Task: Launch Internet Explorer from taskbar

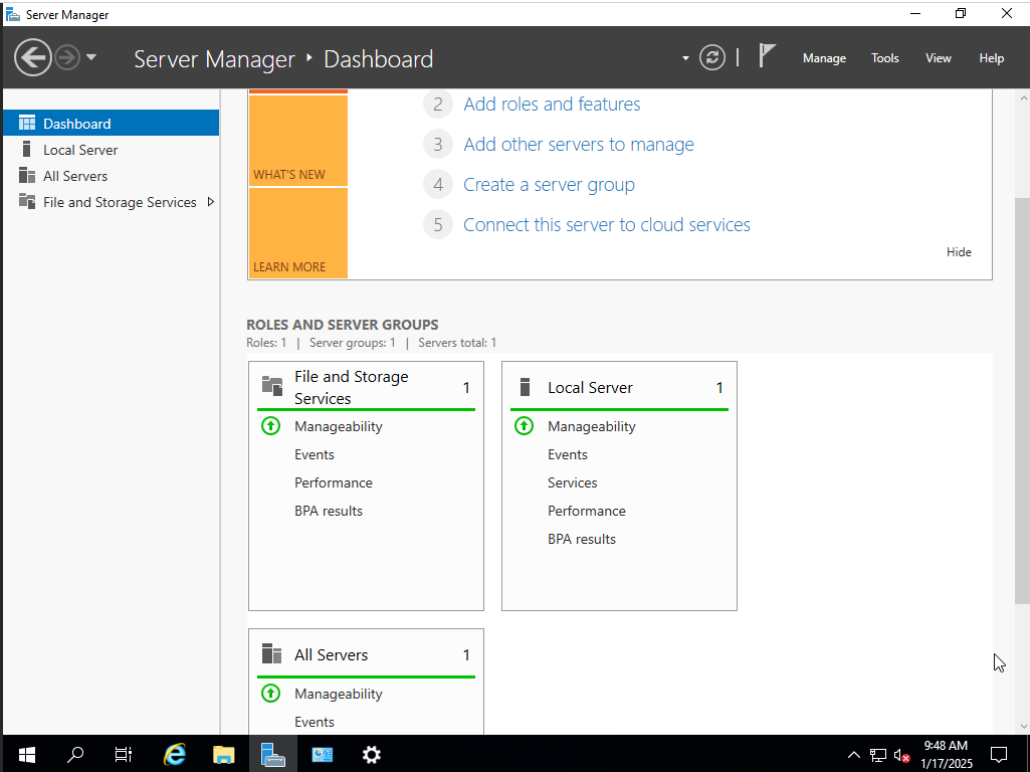Action: pyautogui.click(x=175, y=754)
